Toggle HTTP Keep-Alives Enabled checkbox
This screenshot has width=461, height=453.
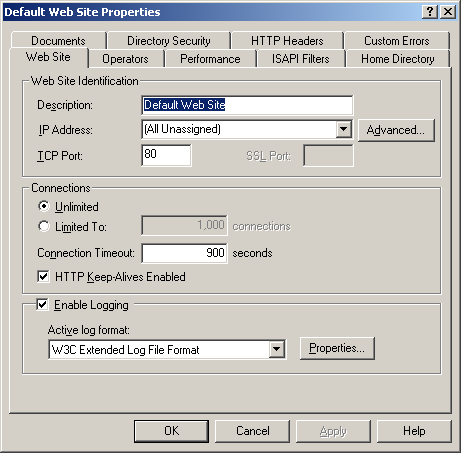[x=43, y=276]
